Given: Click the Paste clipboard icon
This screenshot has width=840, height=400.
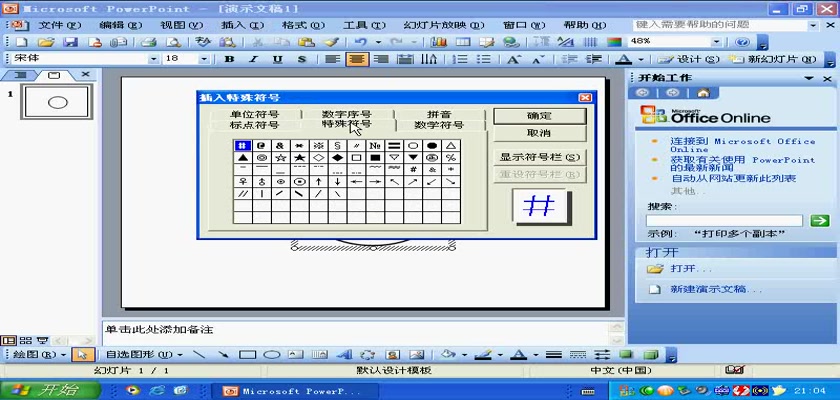Looking at the screenshot, I should pos(306,42).
